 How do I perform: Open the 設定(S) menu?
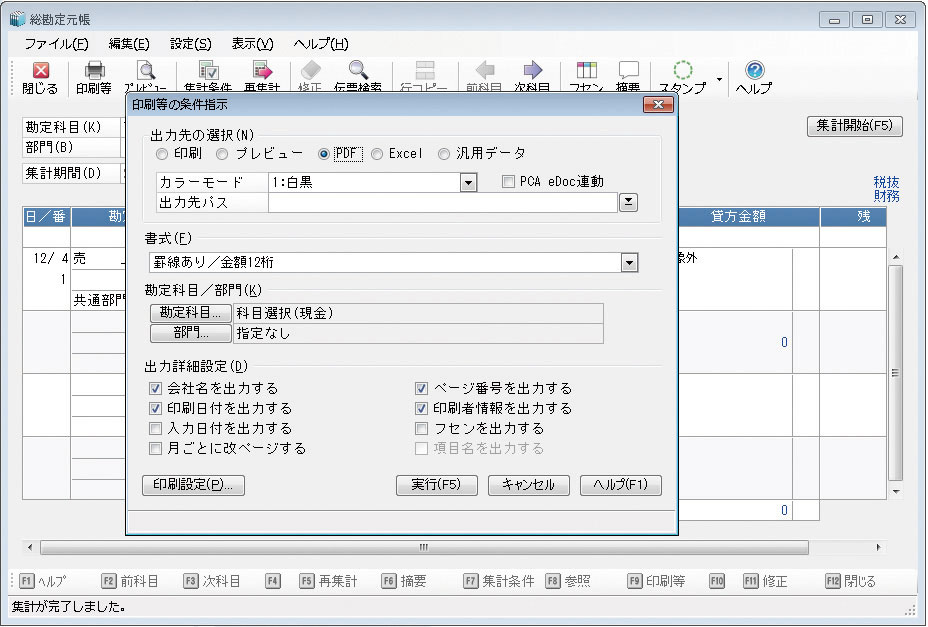click(191, 44)
